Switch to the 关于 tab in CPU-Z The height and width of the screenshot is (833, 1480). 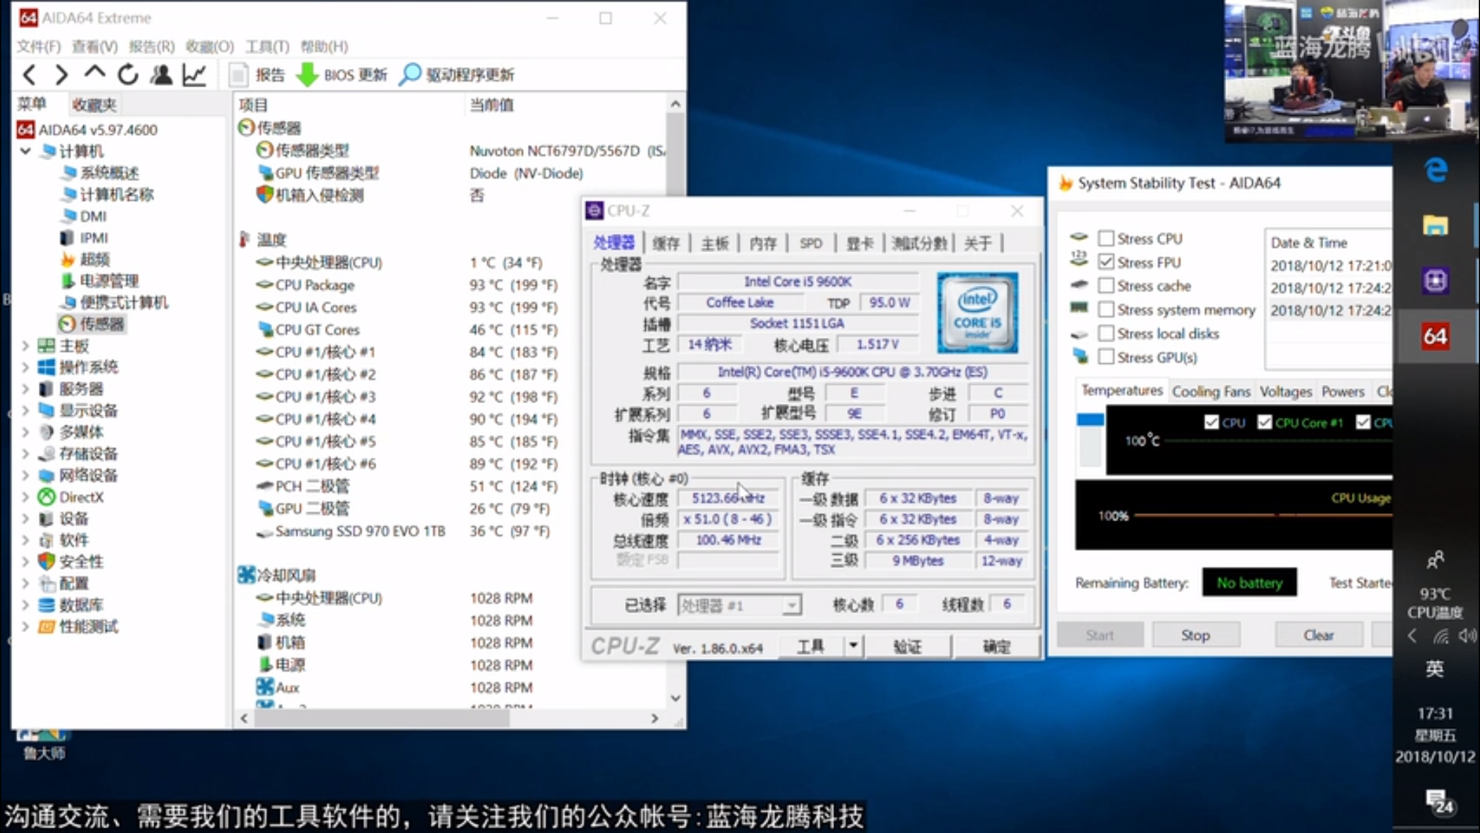point(978,243)
